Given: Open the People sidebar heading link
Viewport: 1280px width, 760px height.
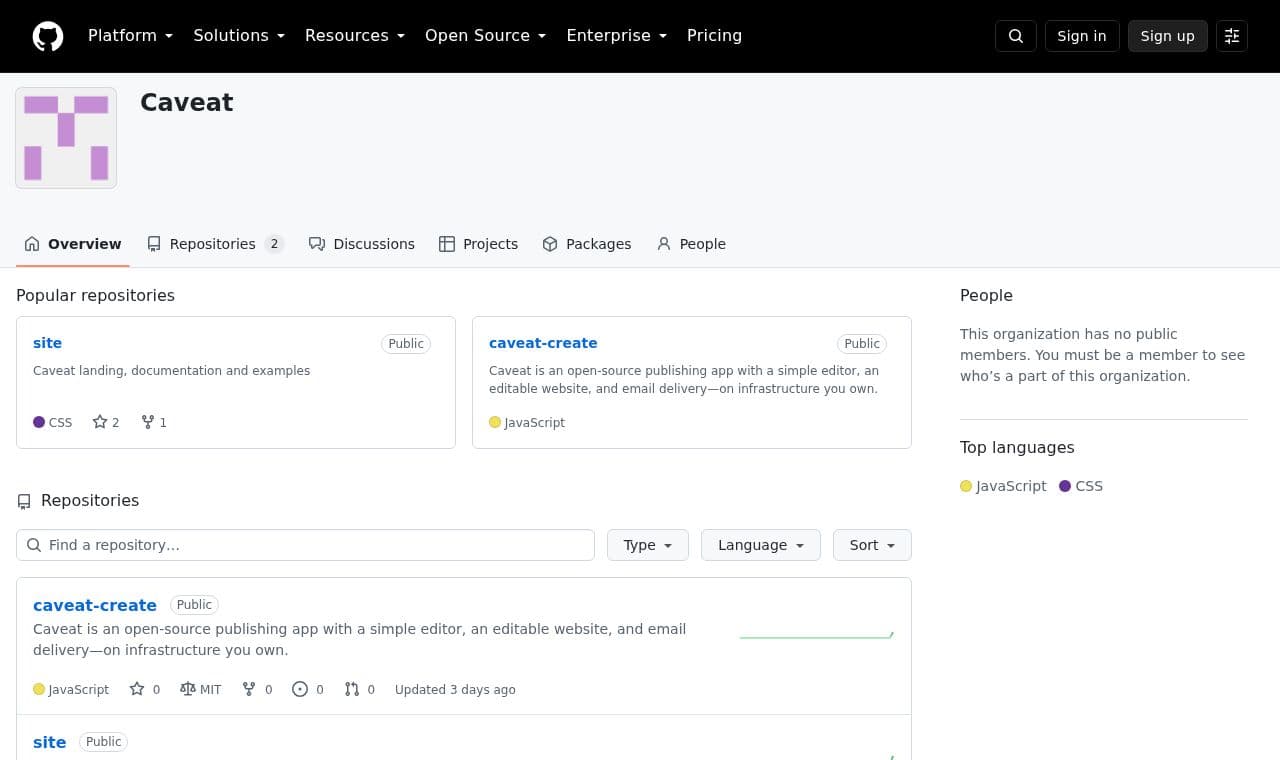Looking at the screenshot, I should 986,295.
